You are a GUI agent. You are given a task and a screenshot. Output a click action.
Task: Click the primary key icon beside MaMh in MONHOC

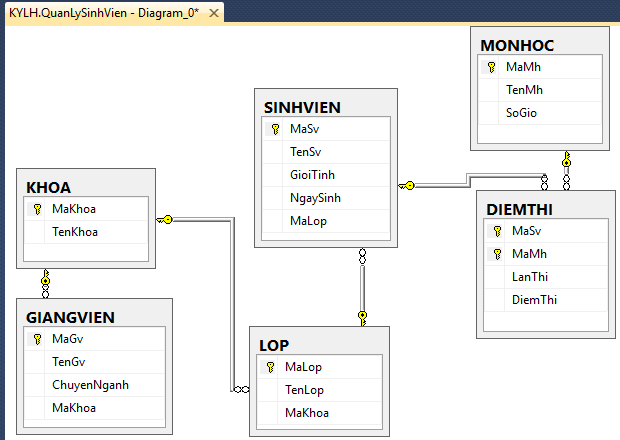[x=491, y=67]
